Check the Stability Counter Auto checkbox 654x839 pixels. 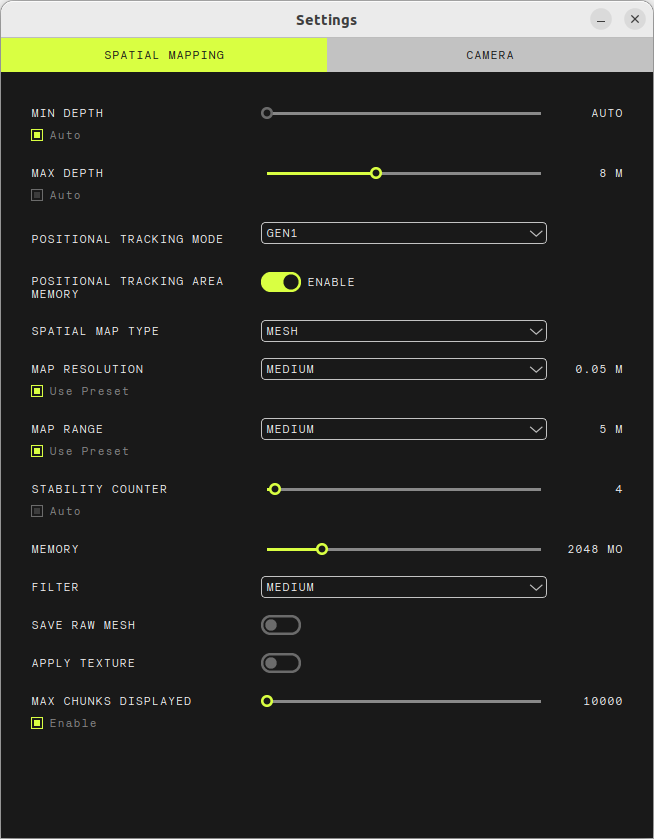(x=37, y=511)
